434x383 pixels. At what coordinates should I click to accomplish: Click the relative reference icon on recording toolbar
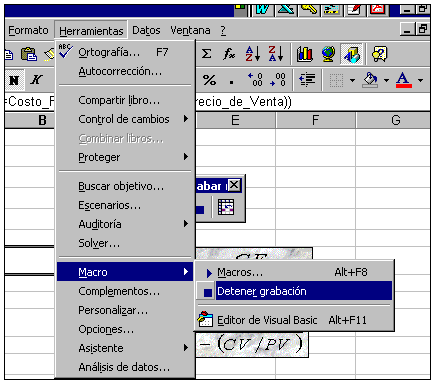tap(226, 207)
